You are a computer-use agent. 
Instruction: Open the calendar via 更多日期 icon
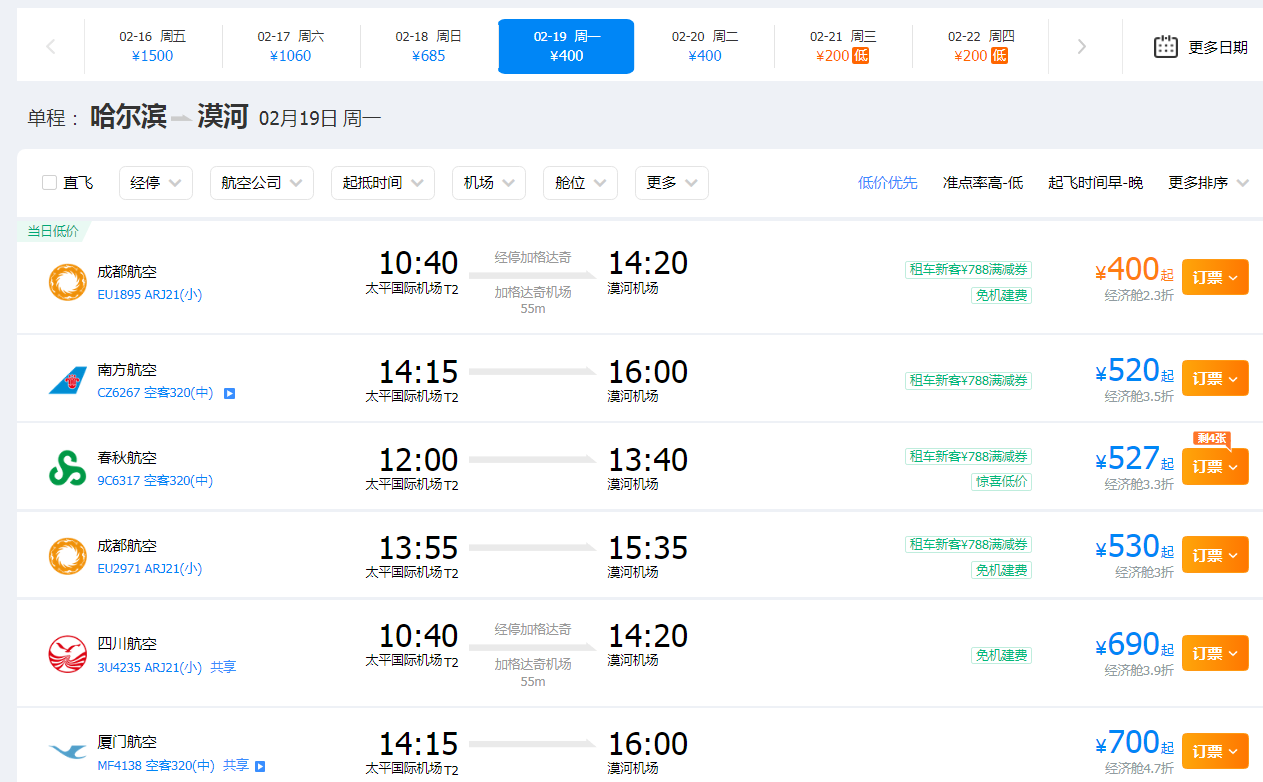(x=1165, y=45)
